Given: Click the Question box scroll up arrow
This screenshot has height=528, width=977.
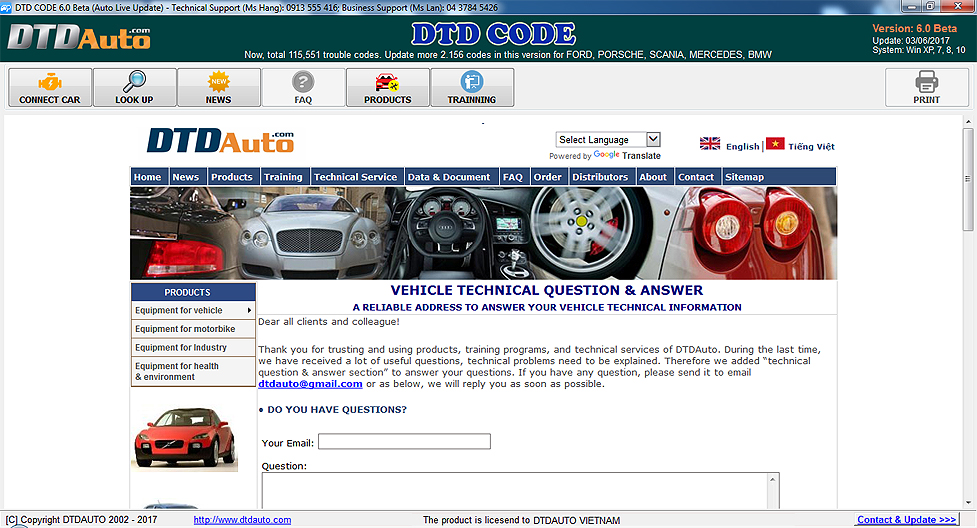Looking at the screenshot, I should [773, 479].
